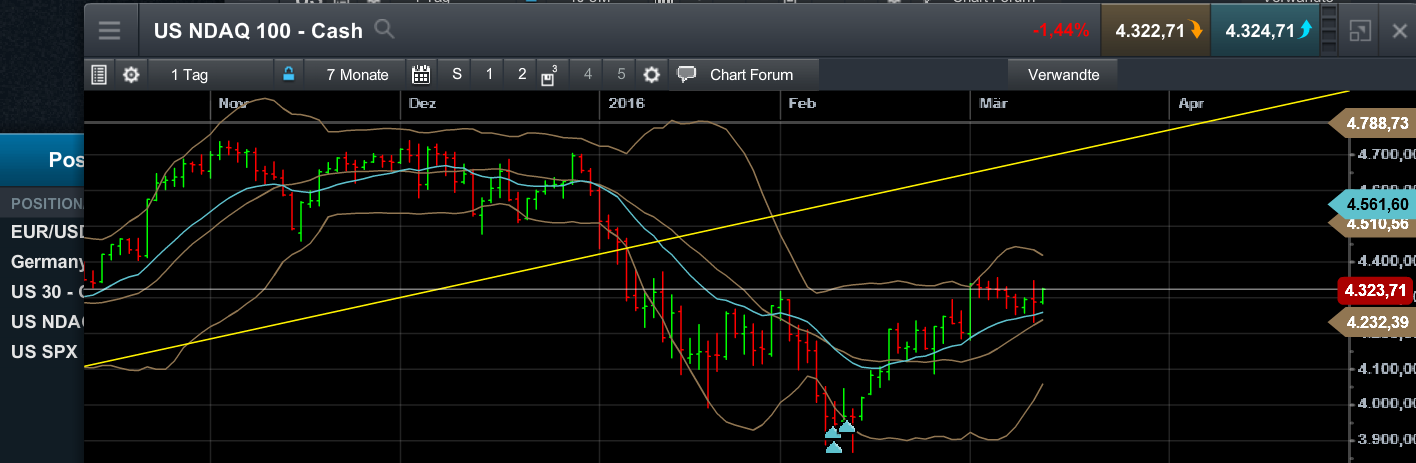Screen dimensions: 1416x463
Task: Open the 7 Monate period dropdown
Action: [357, 74]
